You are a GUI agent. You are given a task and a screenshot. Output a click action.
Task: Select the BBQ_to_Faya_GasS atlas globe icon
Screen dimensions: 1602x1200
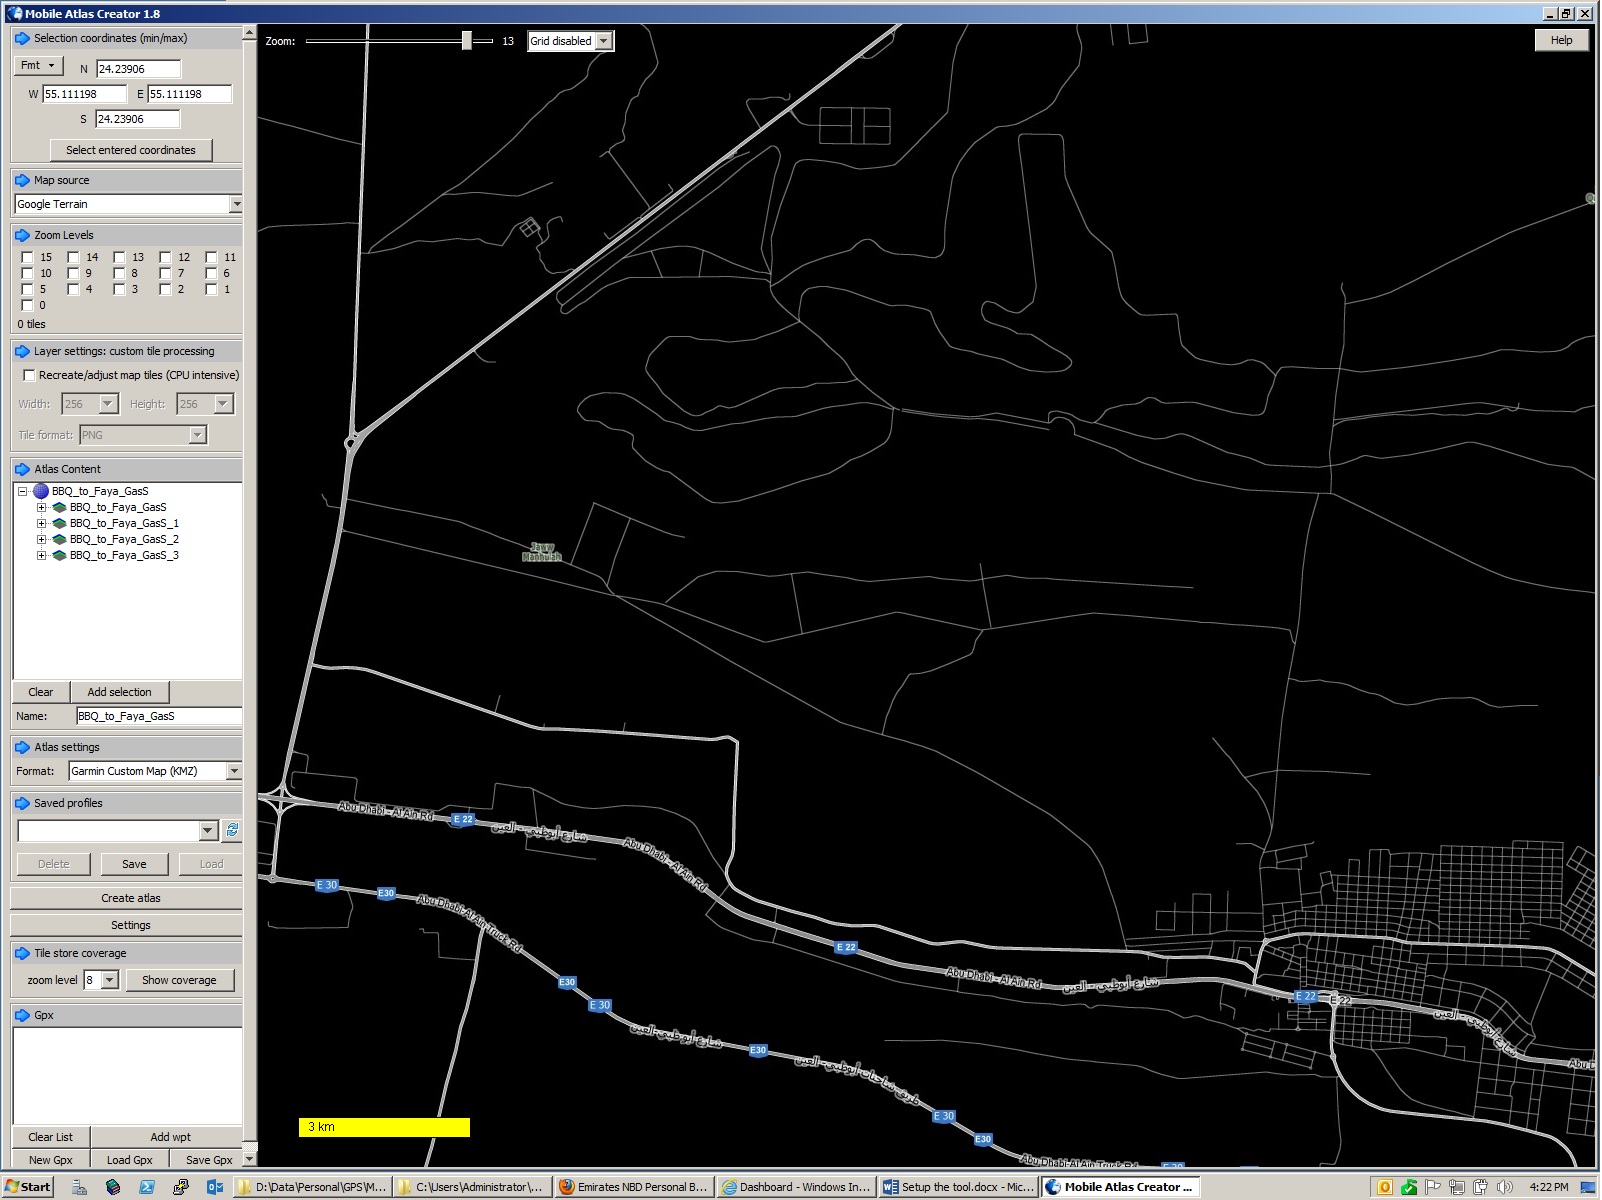pos(41,492)
